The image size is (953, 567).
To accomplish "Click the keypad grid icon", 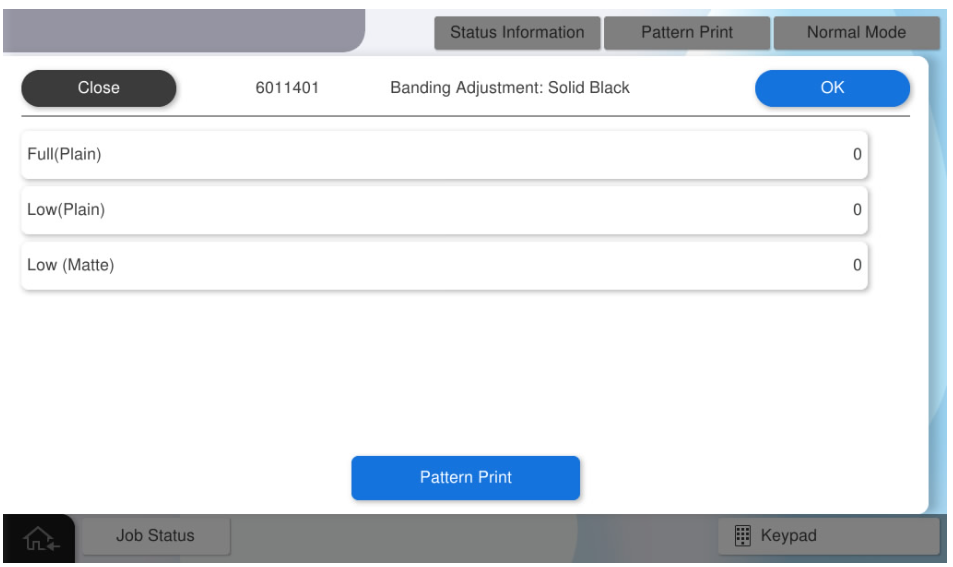I will [742, 536].
